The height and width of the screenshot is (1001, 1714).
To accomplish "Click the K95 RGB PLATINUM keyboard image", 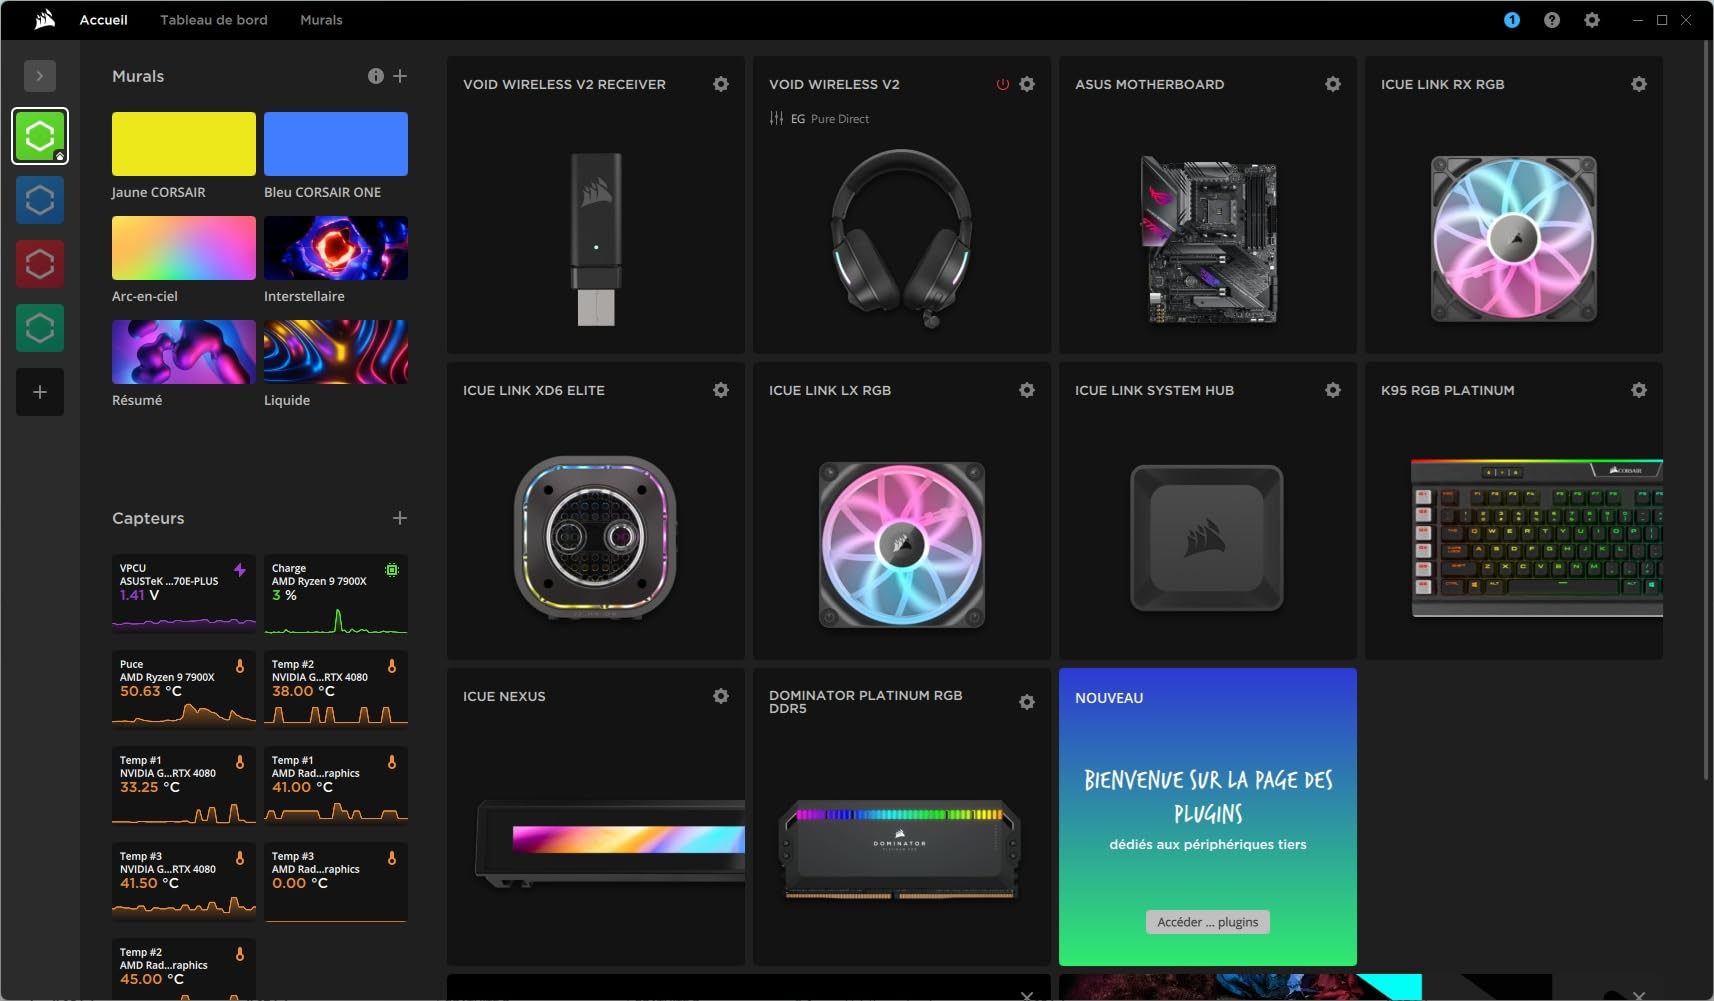I will tap(1536, 538).
